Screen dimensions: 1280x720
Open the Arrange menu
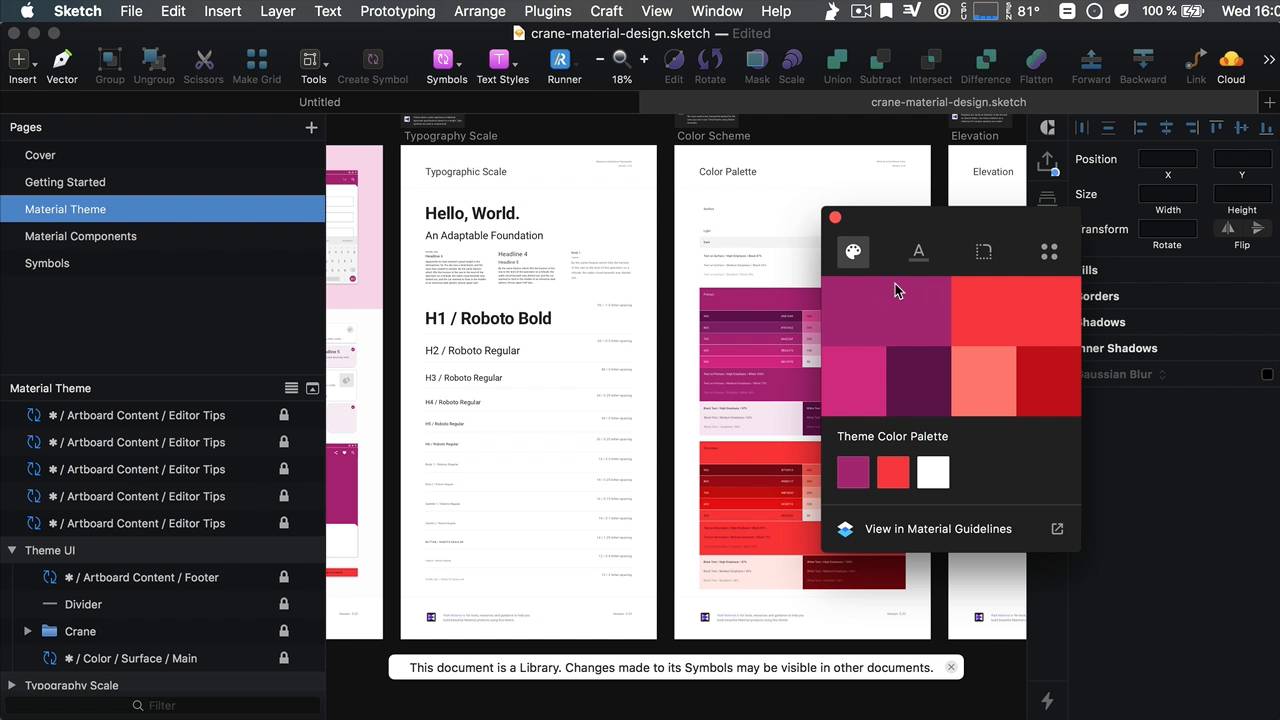click(479, 11)
